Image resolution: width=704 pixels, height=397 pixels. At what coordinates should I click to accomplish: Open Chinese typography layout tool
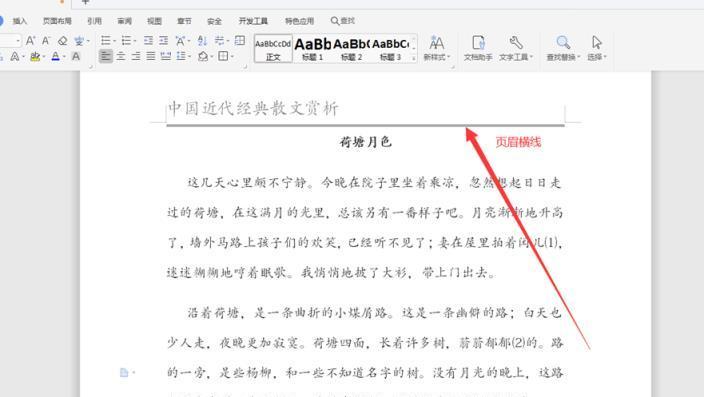pos(180,41)
